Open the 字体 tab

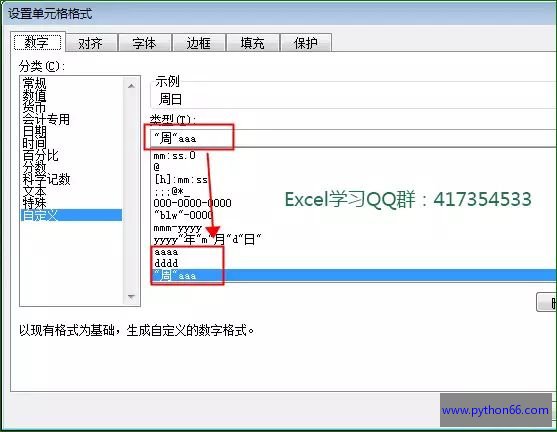[145, 43]
